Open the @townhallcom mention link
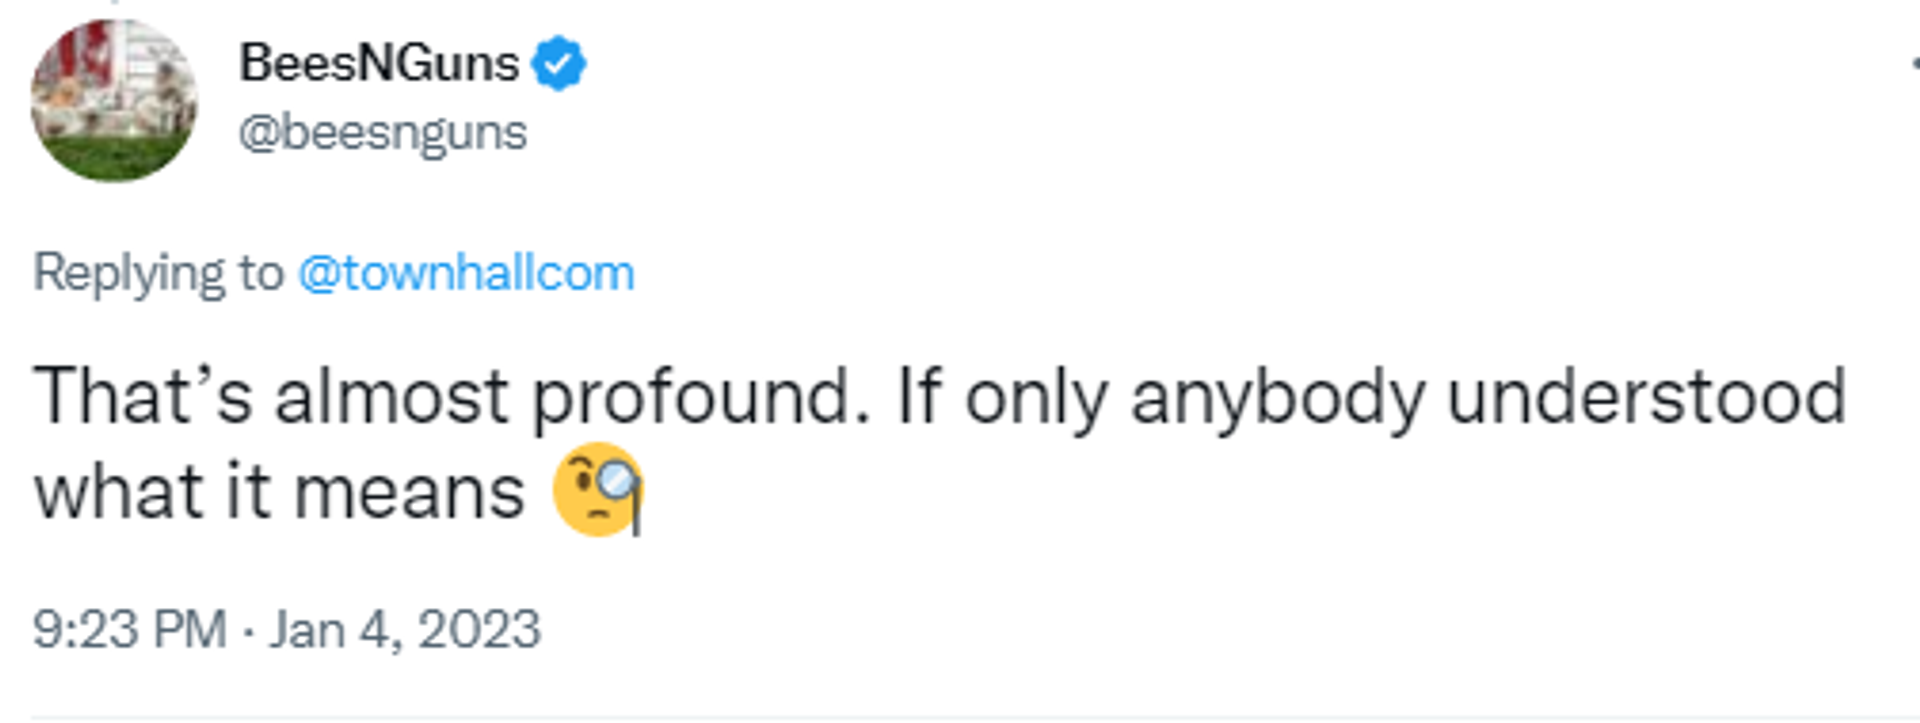Screen dimensions: 1920x723 coord(466,273)
